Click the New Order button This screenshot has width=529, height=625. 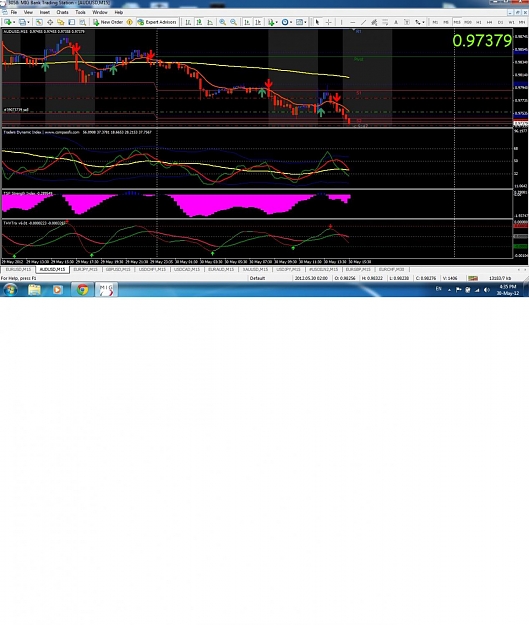point(108,22)
